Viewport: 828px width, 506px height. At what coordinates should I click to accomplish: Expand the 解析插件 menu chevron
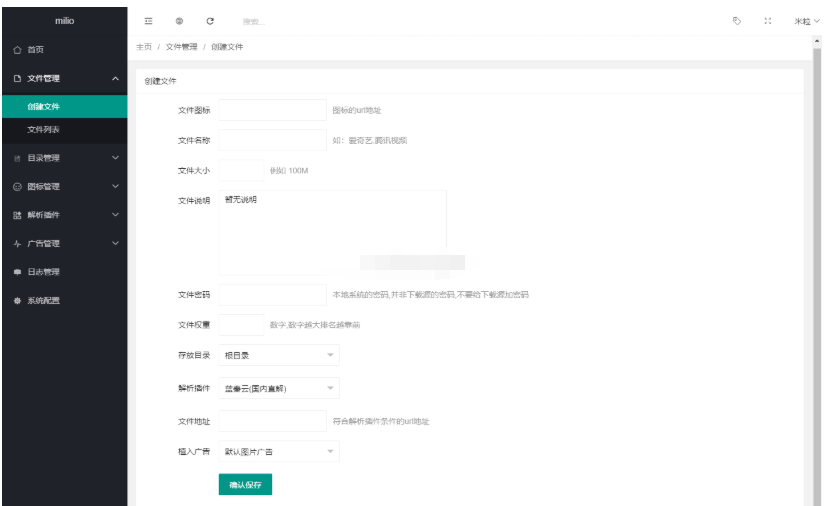[115, 214]
